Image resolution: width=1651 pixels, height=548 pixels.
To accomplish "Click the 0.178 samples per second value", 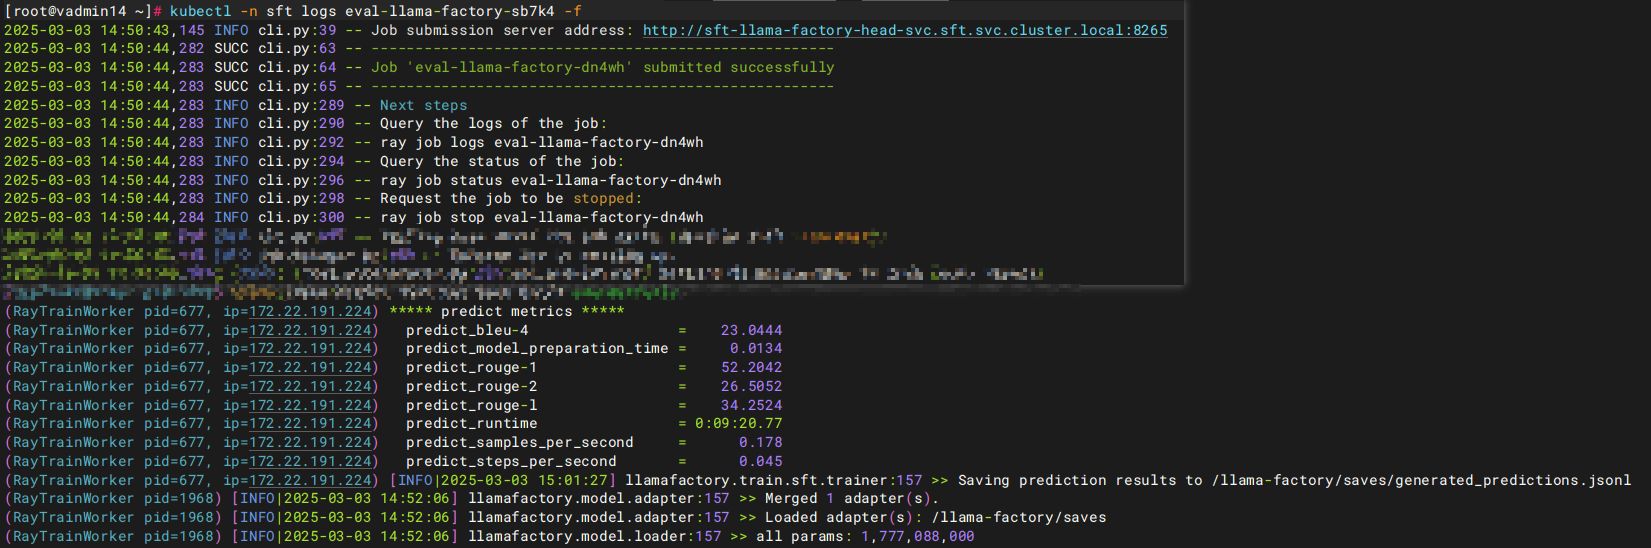I will click(760, 442).
